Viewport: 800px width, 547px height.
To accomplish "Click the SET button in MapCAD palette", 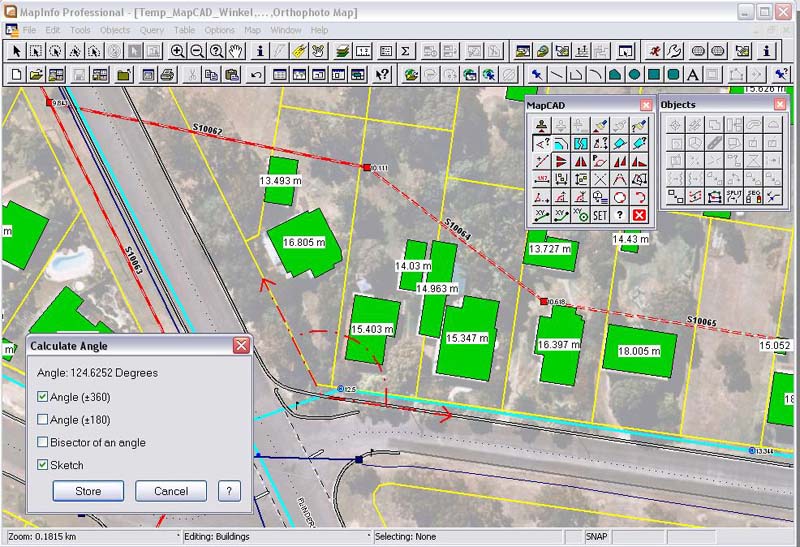I will pos(600,215).
